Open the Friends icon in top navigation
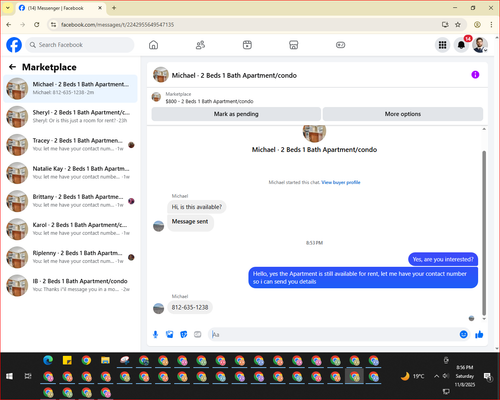 click(200, 45)
